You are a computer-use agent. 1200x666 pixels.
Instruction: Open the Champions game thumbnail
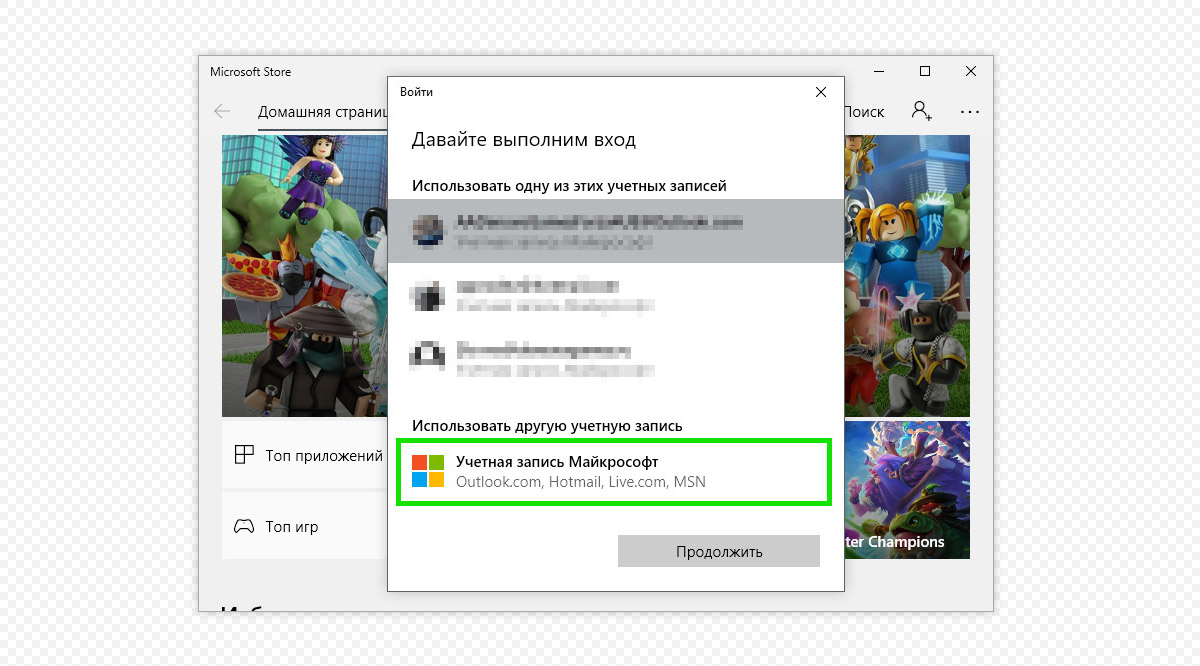906,488
